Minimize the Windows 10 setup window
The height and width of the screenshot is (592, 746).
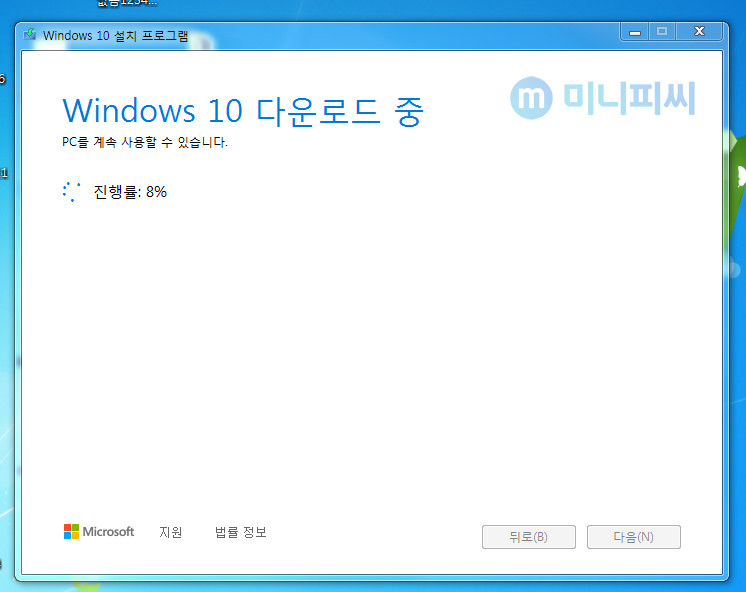point(634,32)
